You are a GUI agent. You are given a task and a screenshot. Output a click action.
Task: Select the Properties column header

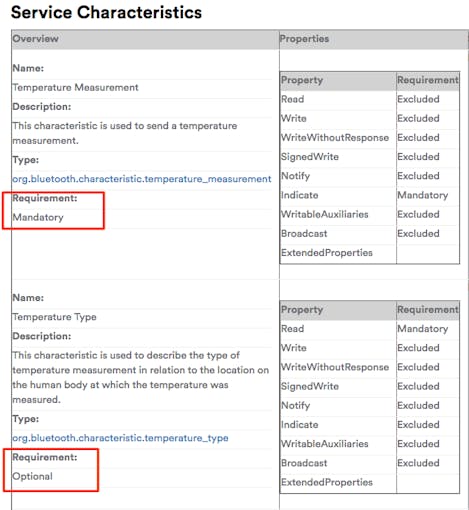pyautogui.click(x=304, y=39)
